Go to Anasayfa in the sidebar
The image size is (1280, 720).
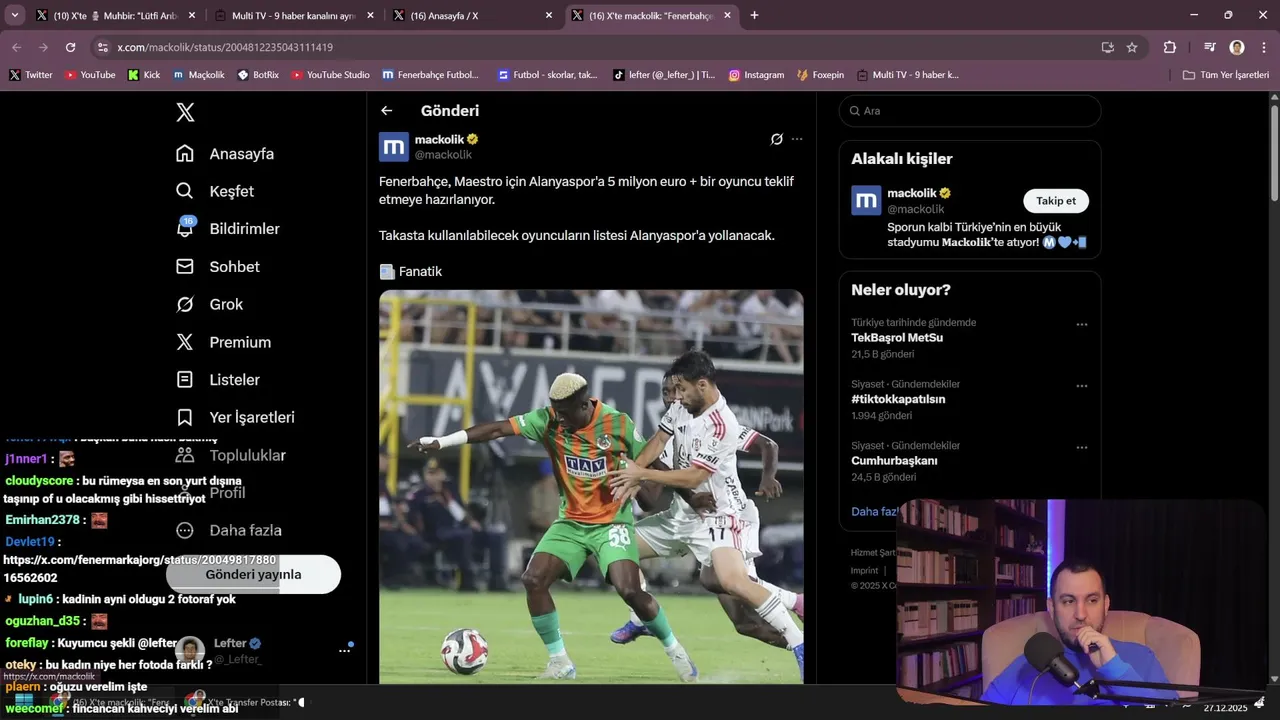225,154
